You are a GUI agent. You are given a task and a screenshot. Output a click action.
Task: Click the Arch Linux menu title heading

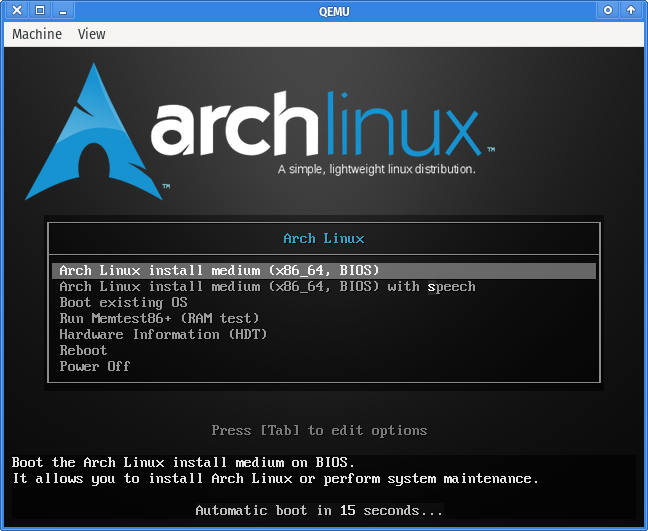tap(324, 238)
